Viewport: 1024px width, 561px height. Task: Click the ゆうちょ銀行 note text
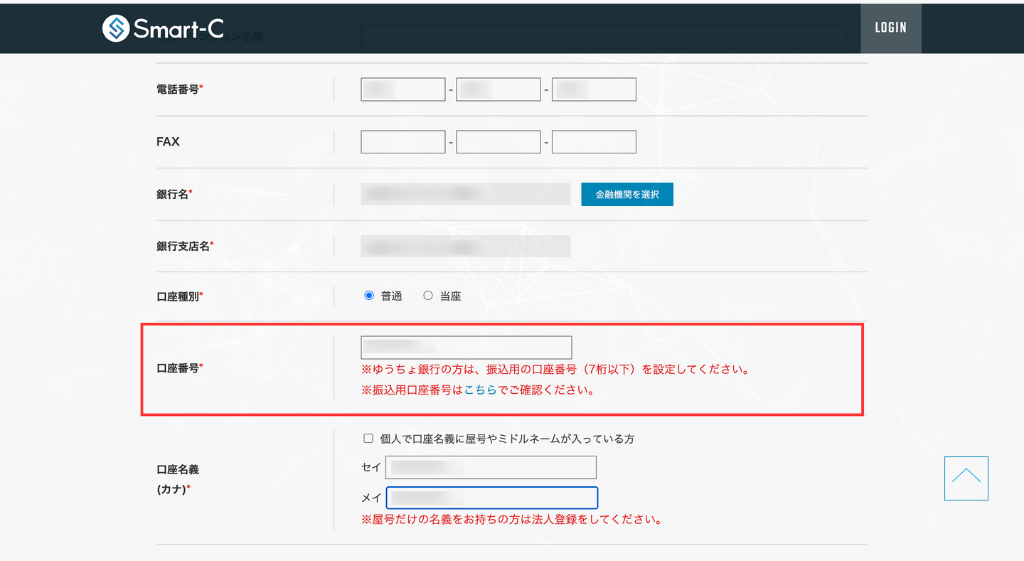pyautogui.click(x=555, y=370)
